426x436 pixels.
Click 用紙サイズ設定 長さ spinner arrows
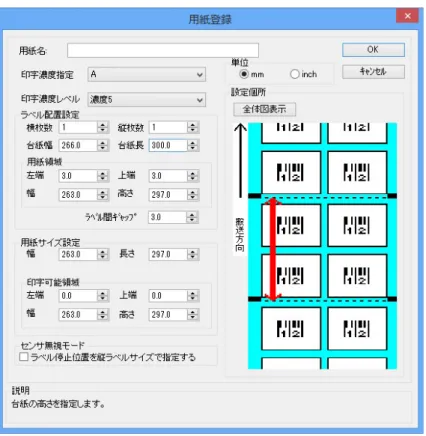[x=193, y=255]
